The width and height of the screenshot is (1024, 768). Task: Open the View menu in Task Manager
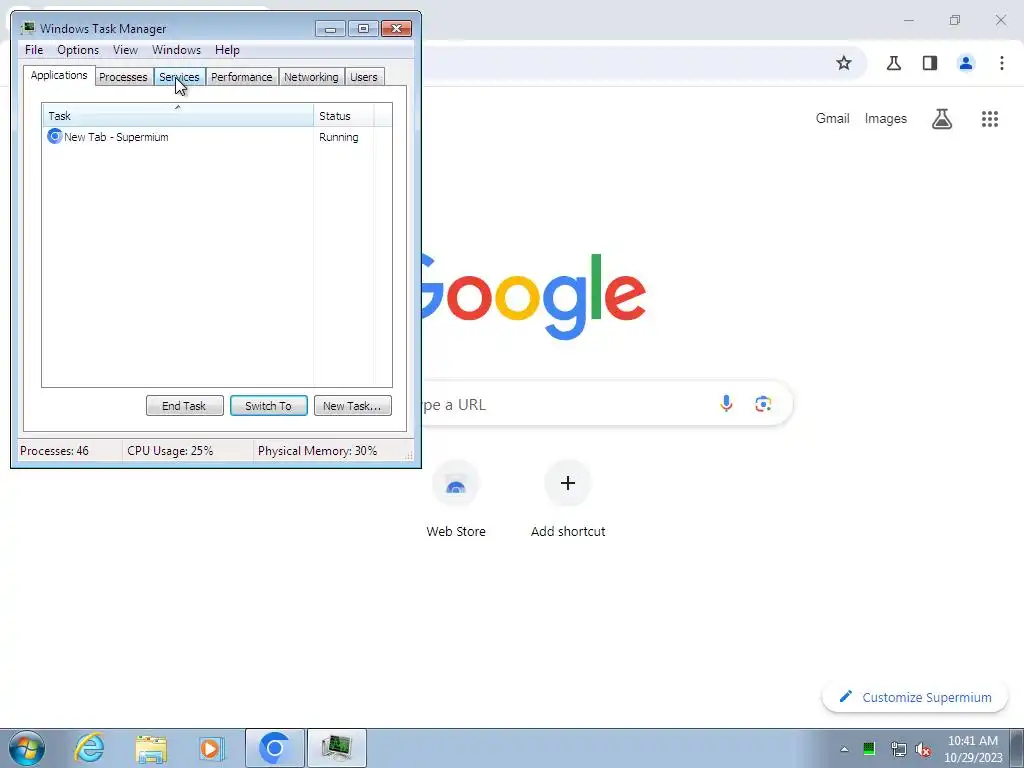coord(125,50)
